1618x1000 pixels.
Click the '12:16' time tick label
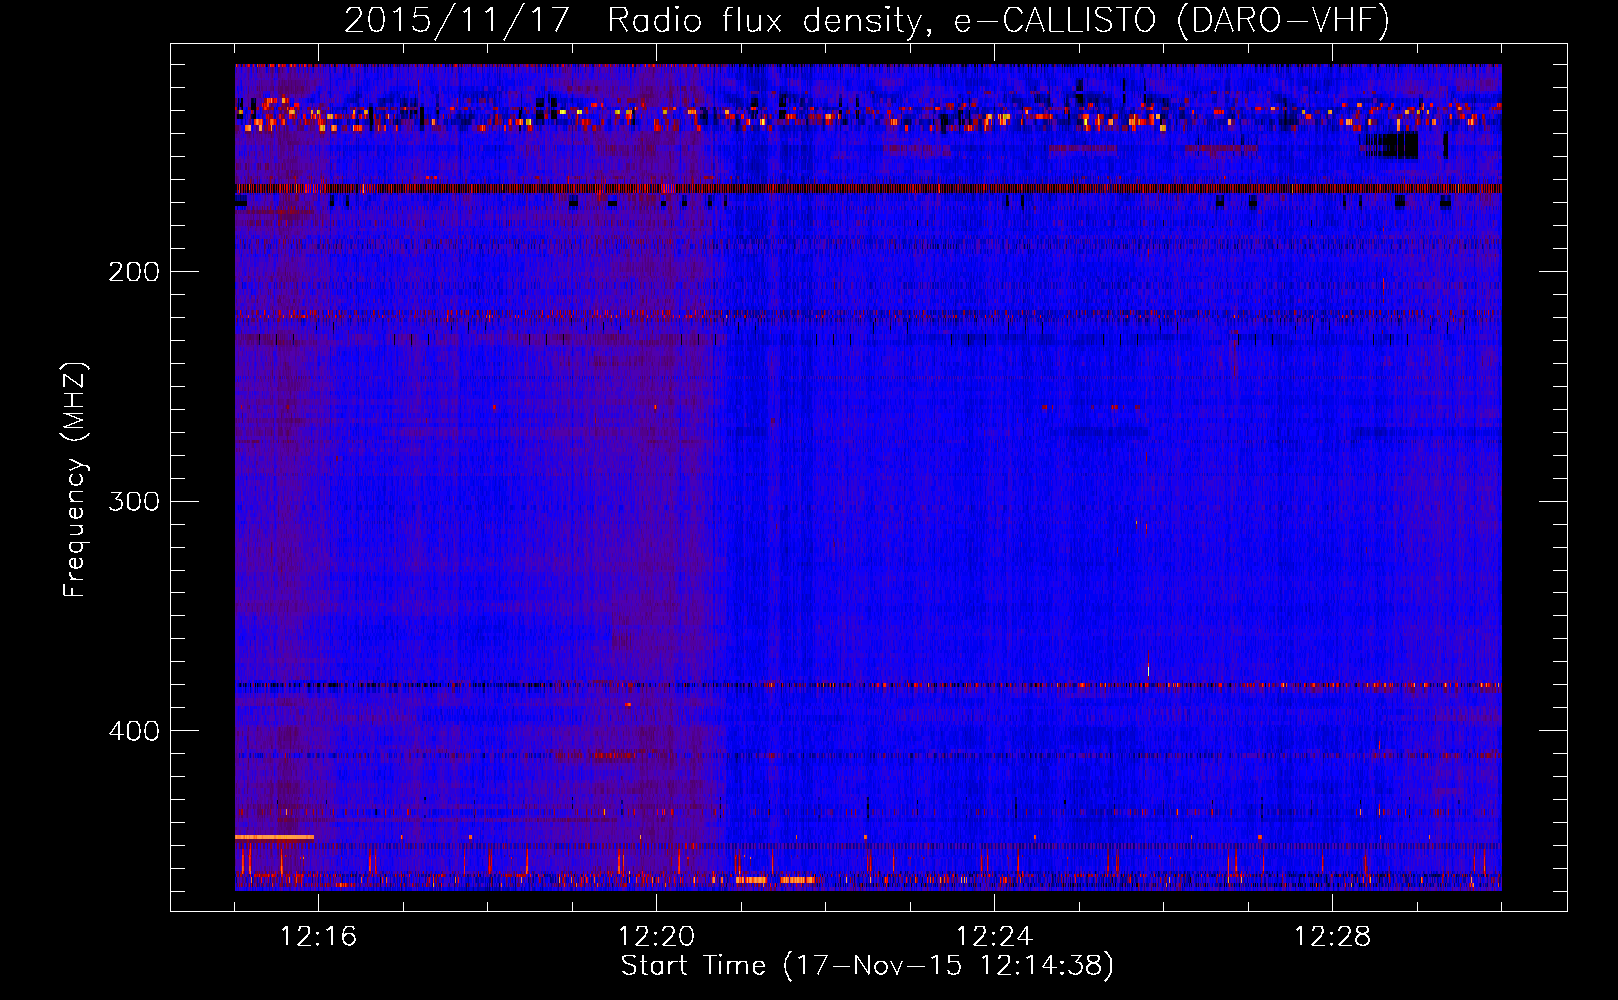tap(319, 937)
